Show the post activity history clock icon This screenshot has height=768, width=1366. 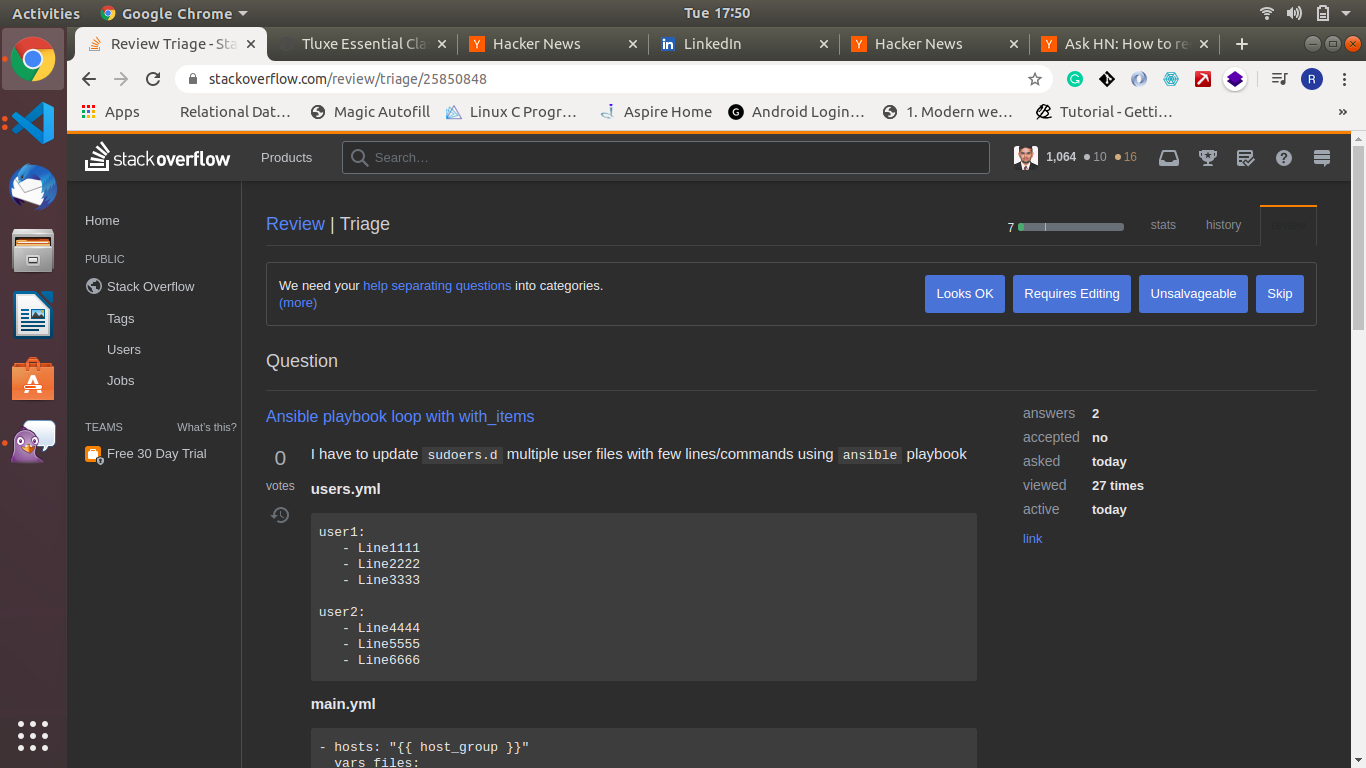[x=280, y=515]
